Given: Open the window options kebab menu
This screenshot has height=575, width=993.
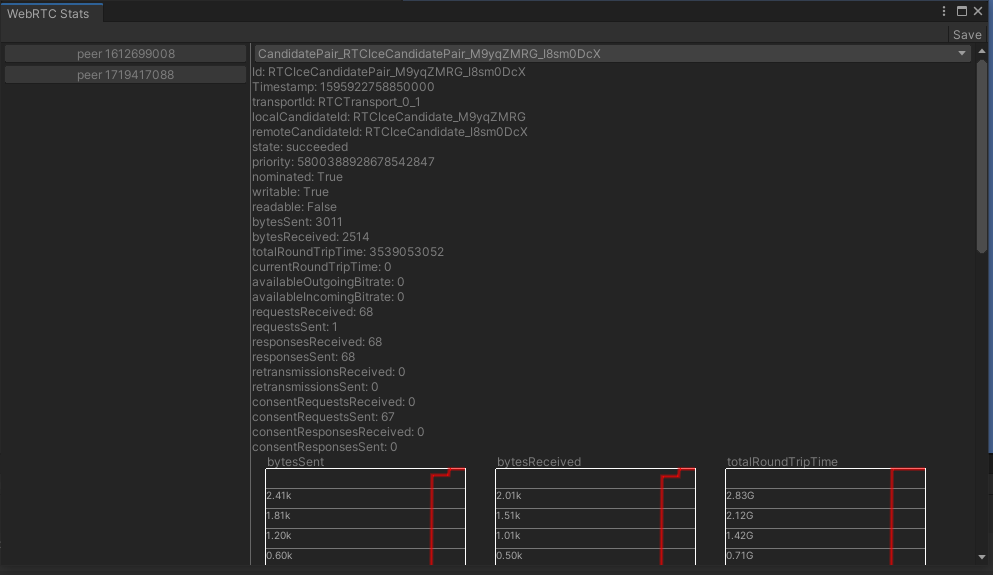Looking at the screenshot, I should (944, 11).
